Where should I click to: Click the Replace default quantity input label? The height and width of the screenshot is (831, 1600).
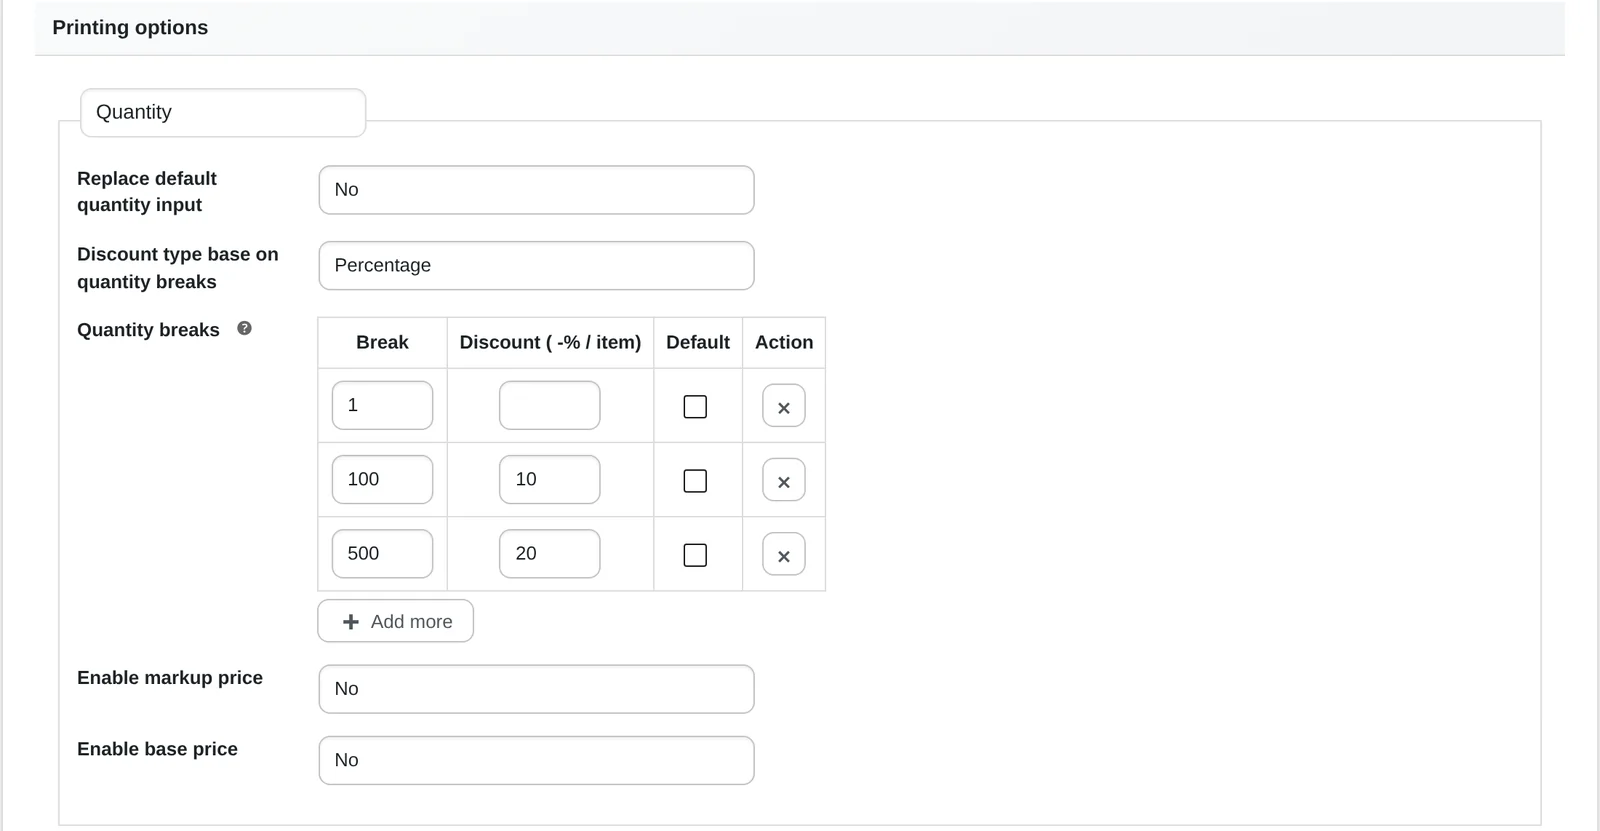pyautogui.click(x=147, y=191)
